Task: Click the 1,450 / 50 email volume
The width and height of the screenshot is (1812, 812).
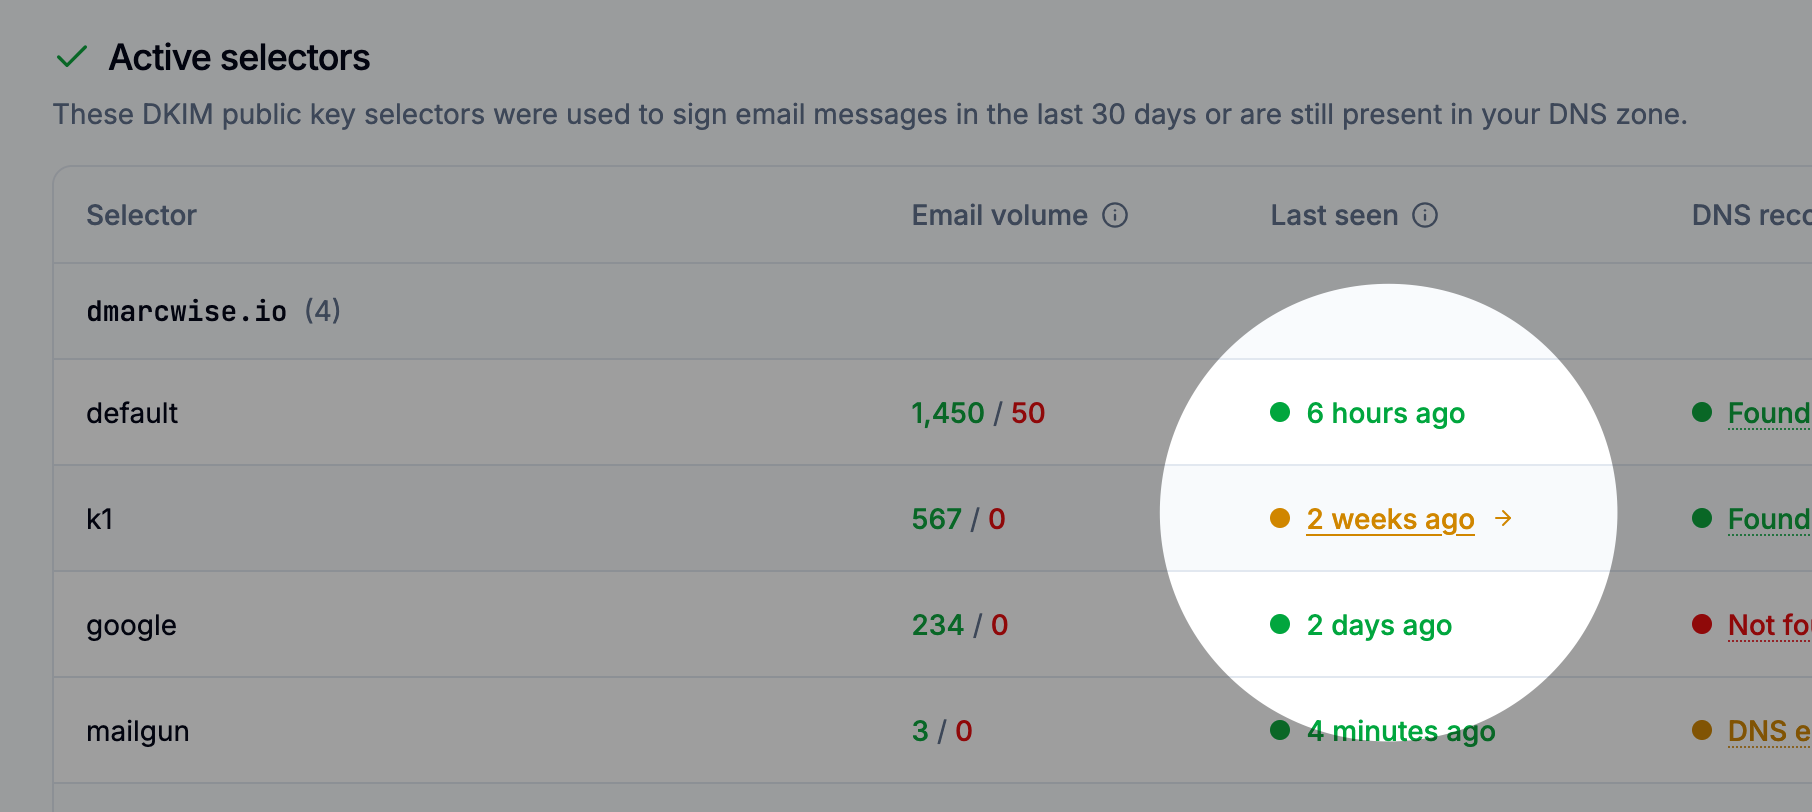Action: tap(977, 413)
